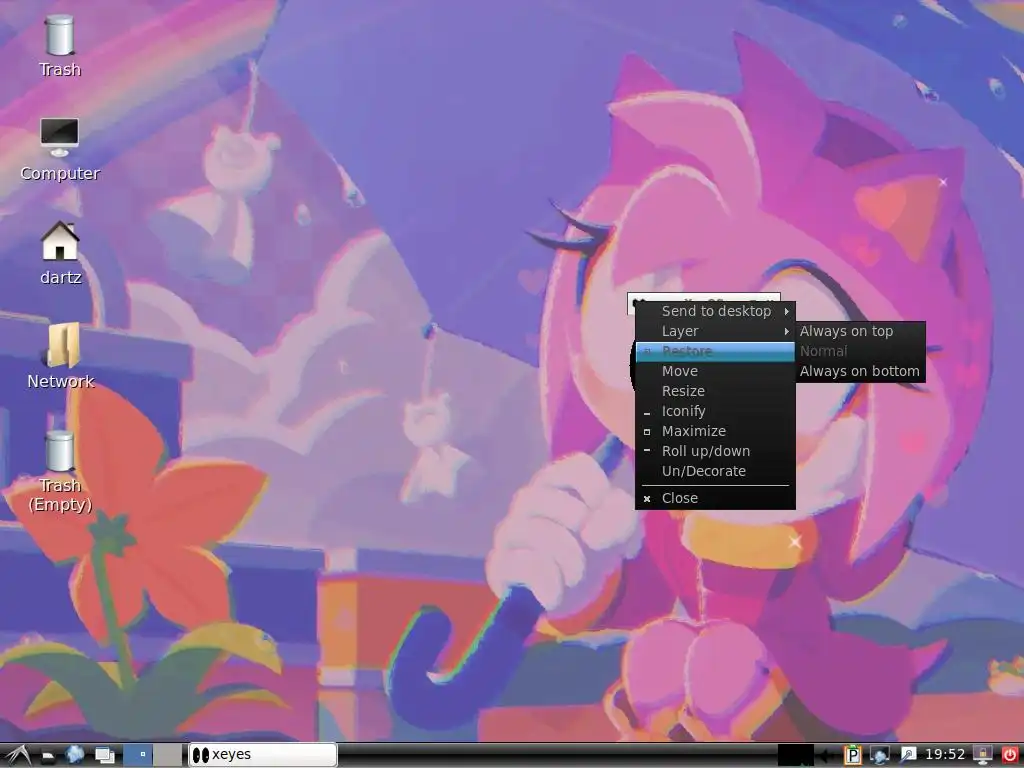Choose Close from the window menu
Image resolution: width=1024 pixels, height=768 pixels.
click(x=715, y=498)
